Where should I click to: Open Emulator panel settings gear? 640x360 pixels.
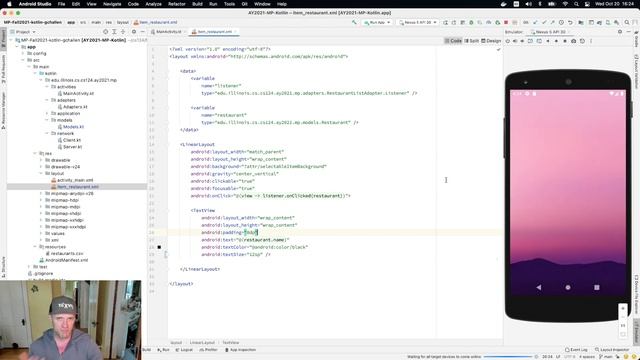click(620, 31)
